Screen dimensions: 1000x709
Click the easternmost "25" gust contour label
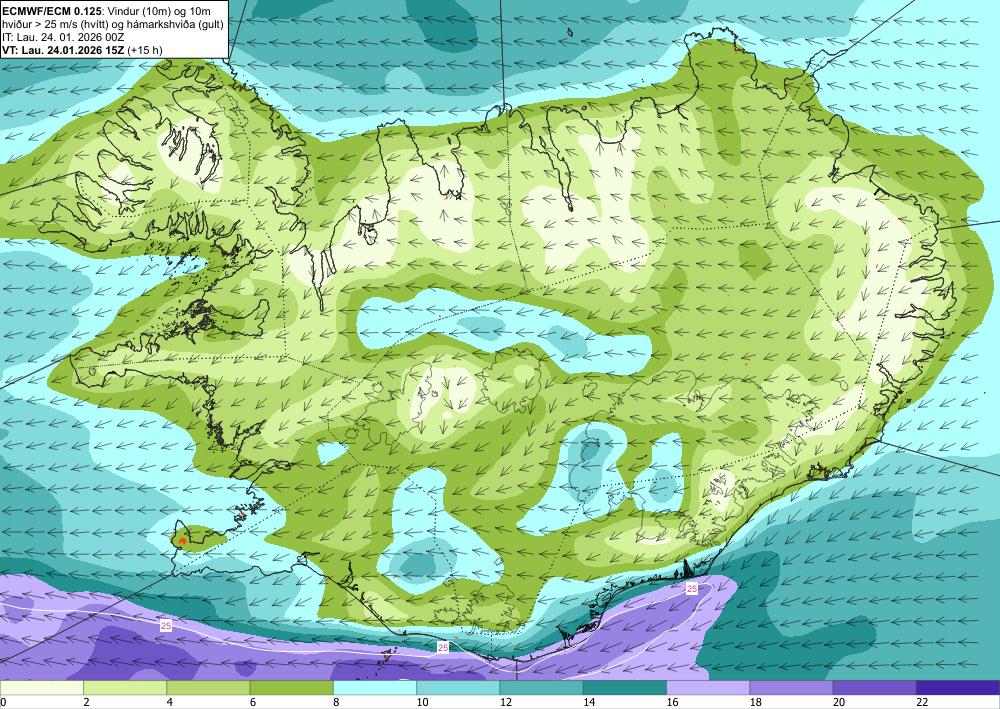(x=692, y=588)
